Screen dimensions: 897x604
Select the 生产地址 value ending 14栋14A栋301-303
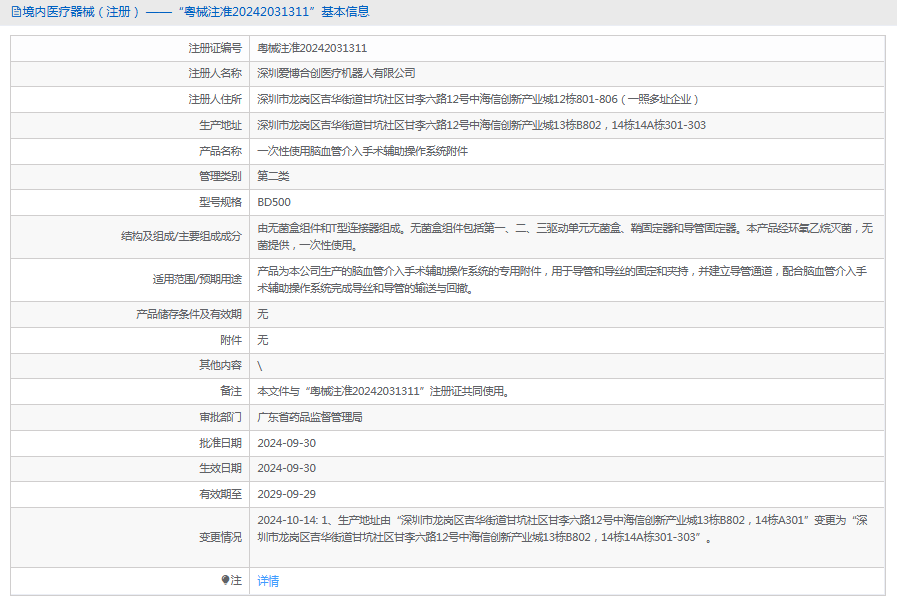pos(481,125)
